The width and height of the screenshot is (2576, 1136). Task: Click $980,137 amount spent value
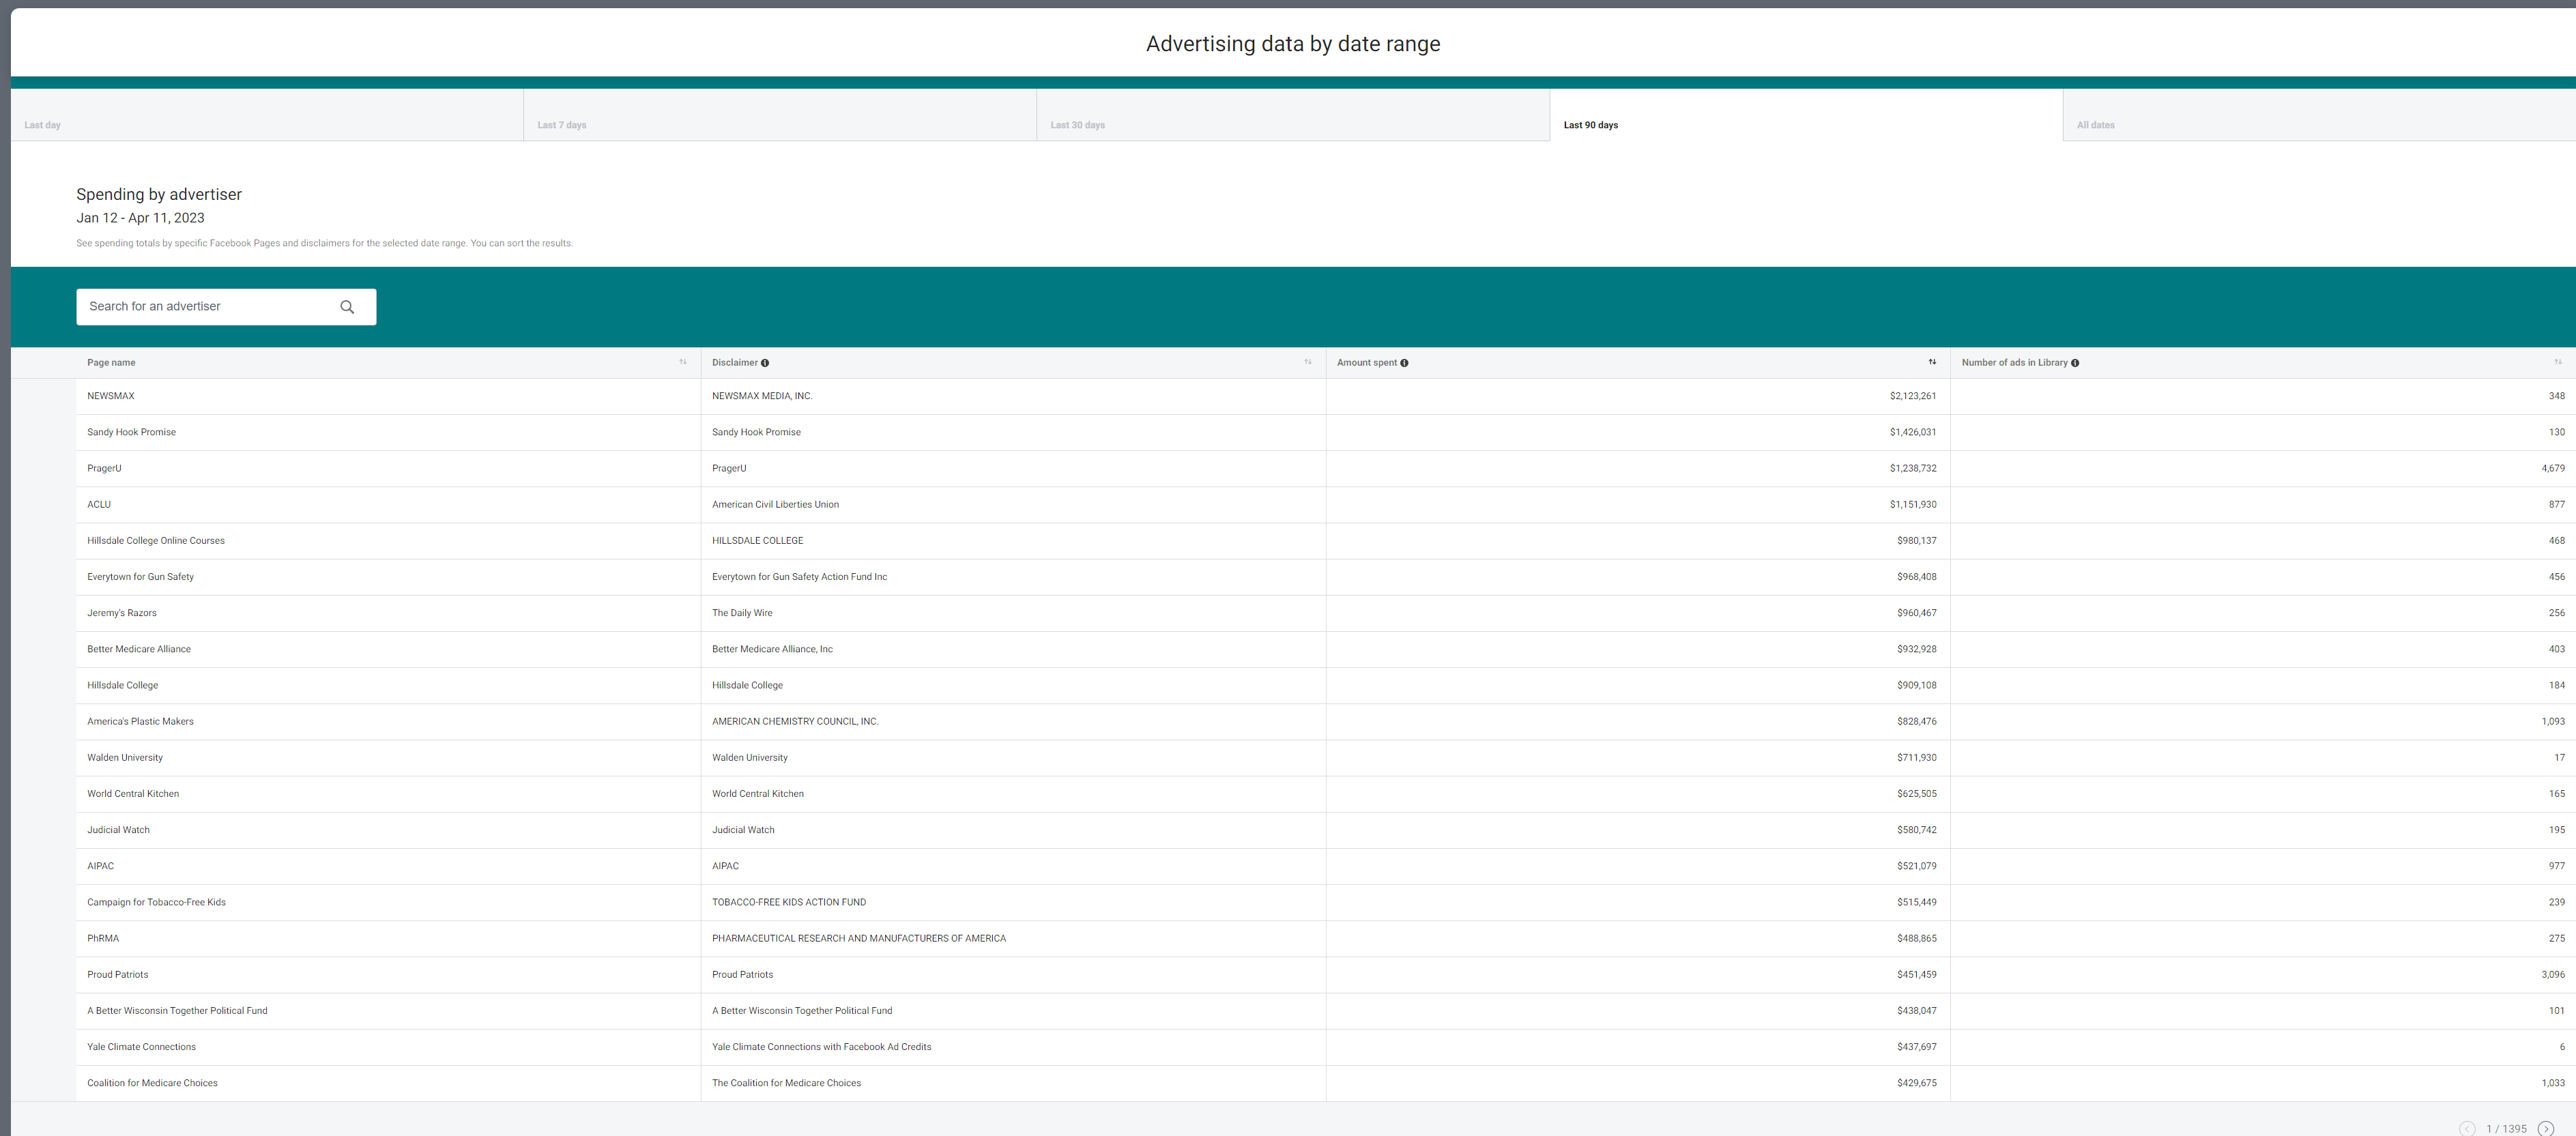1916,540
